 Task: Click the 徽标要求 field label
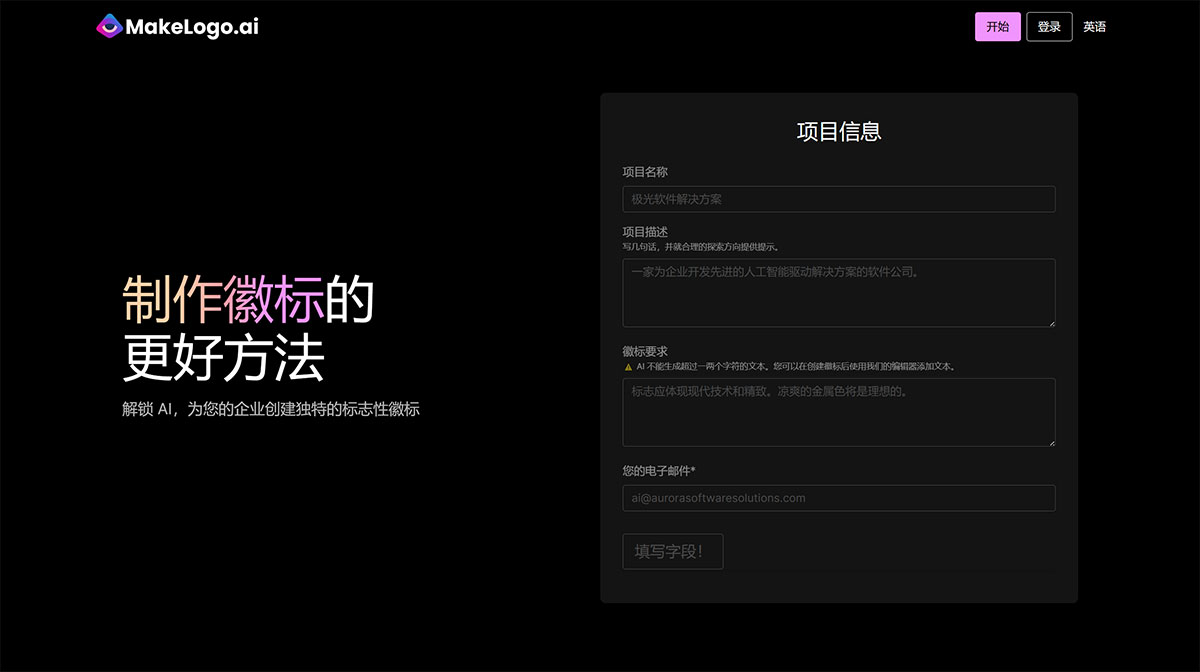646,351
